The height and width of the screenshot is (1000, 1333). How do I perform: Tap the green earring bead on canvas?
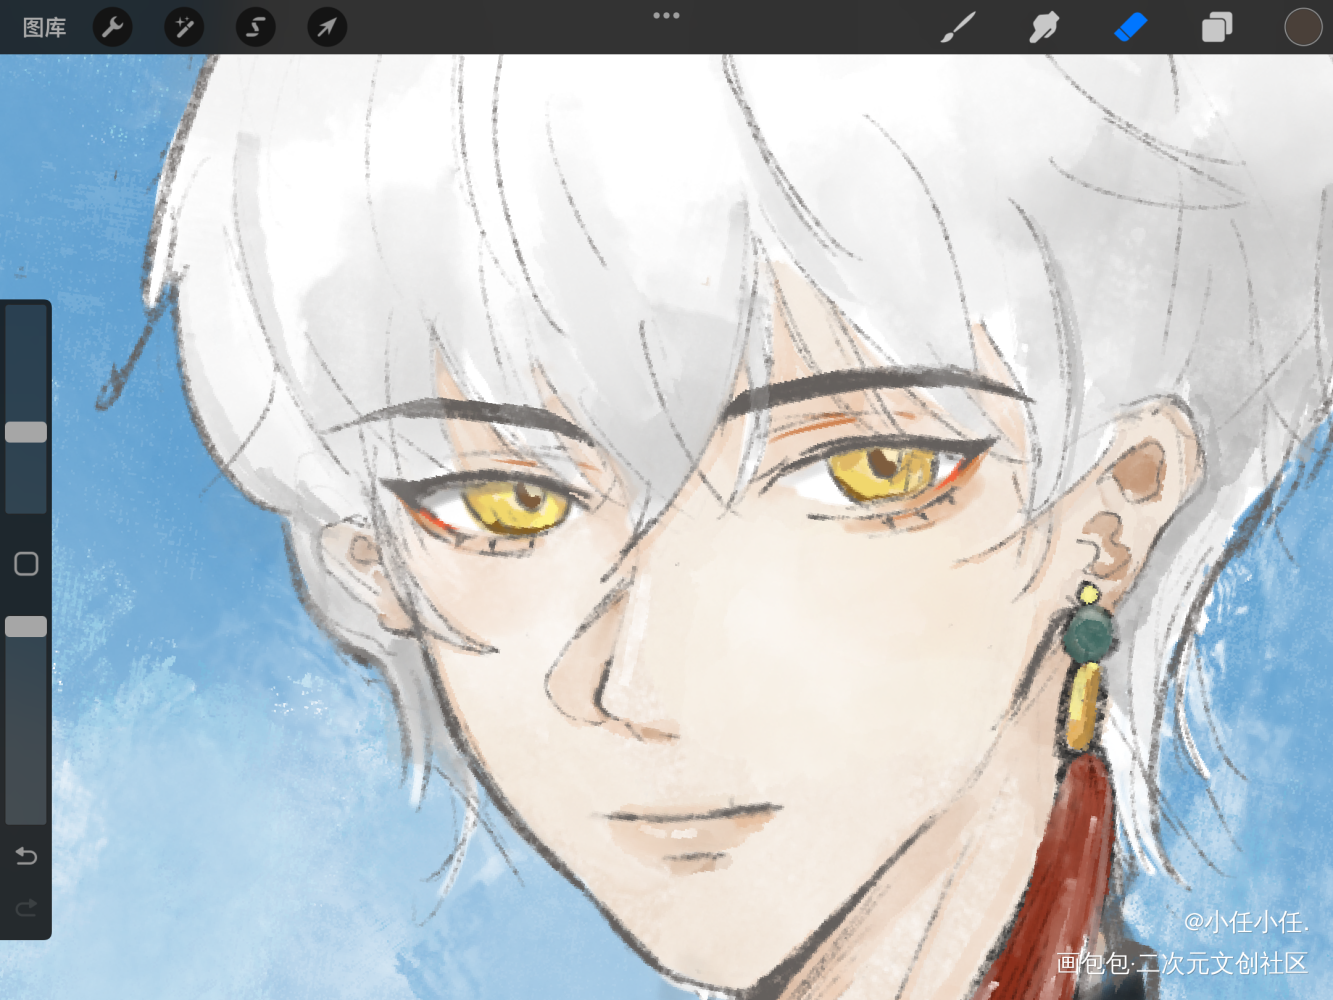pyautogui.click(x=1088, y=635)
